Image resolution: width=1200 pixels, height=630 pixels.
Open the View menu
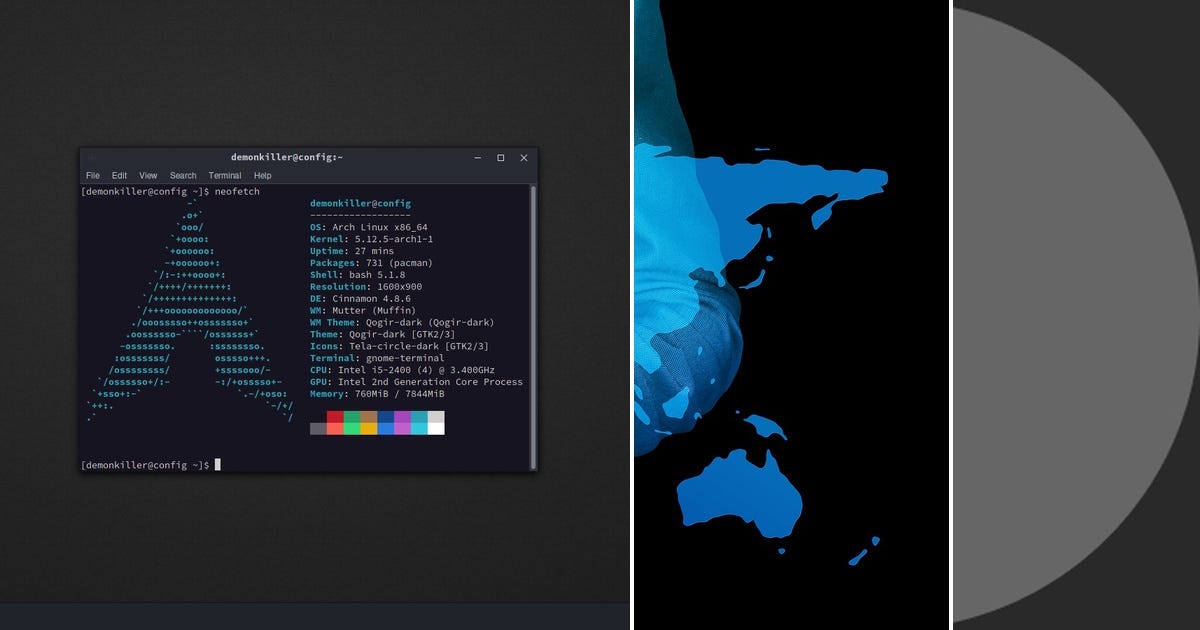point(148,175)
